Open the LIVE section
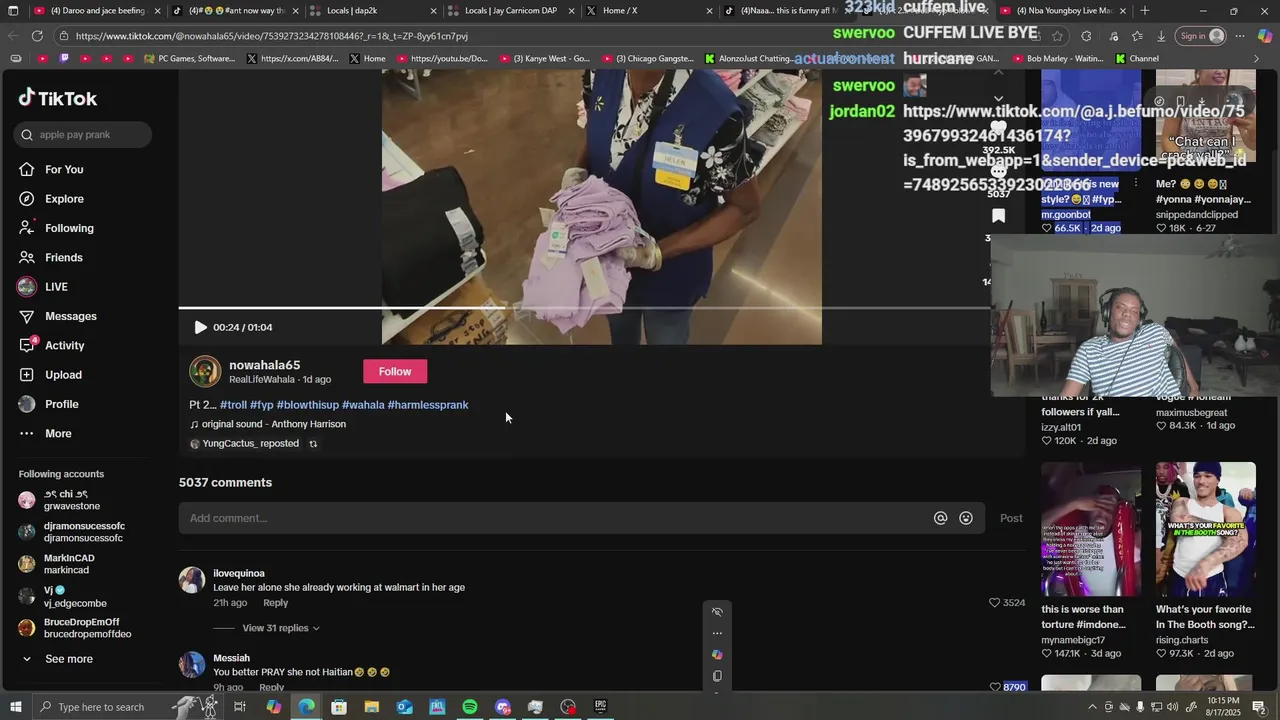The width and height of the screenshot is (1280, 720). click(x=56, y=287)
